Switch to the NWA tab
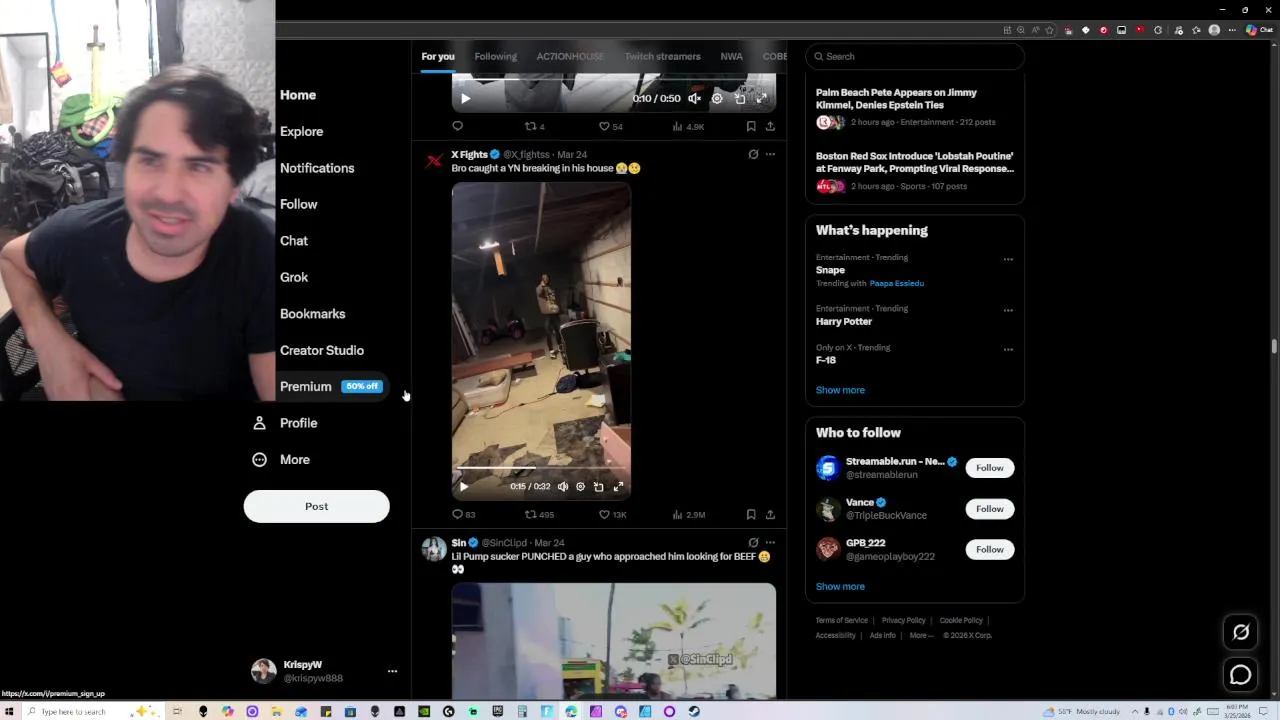Screen dimensions: 1280x720 [x=732, y=57]
